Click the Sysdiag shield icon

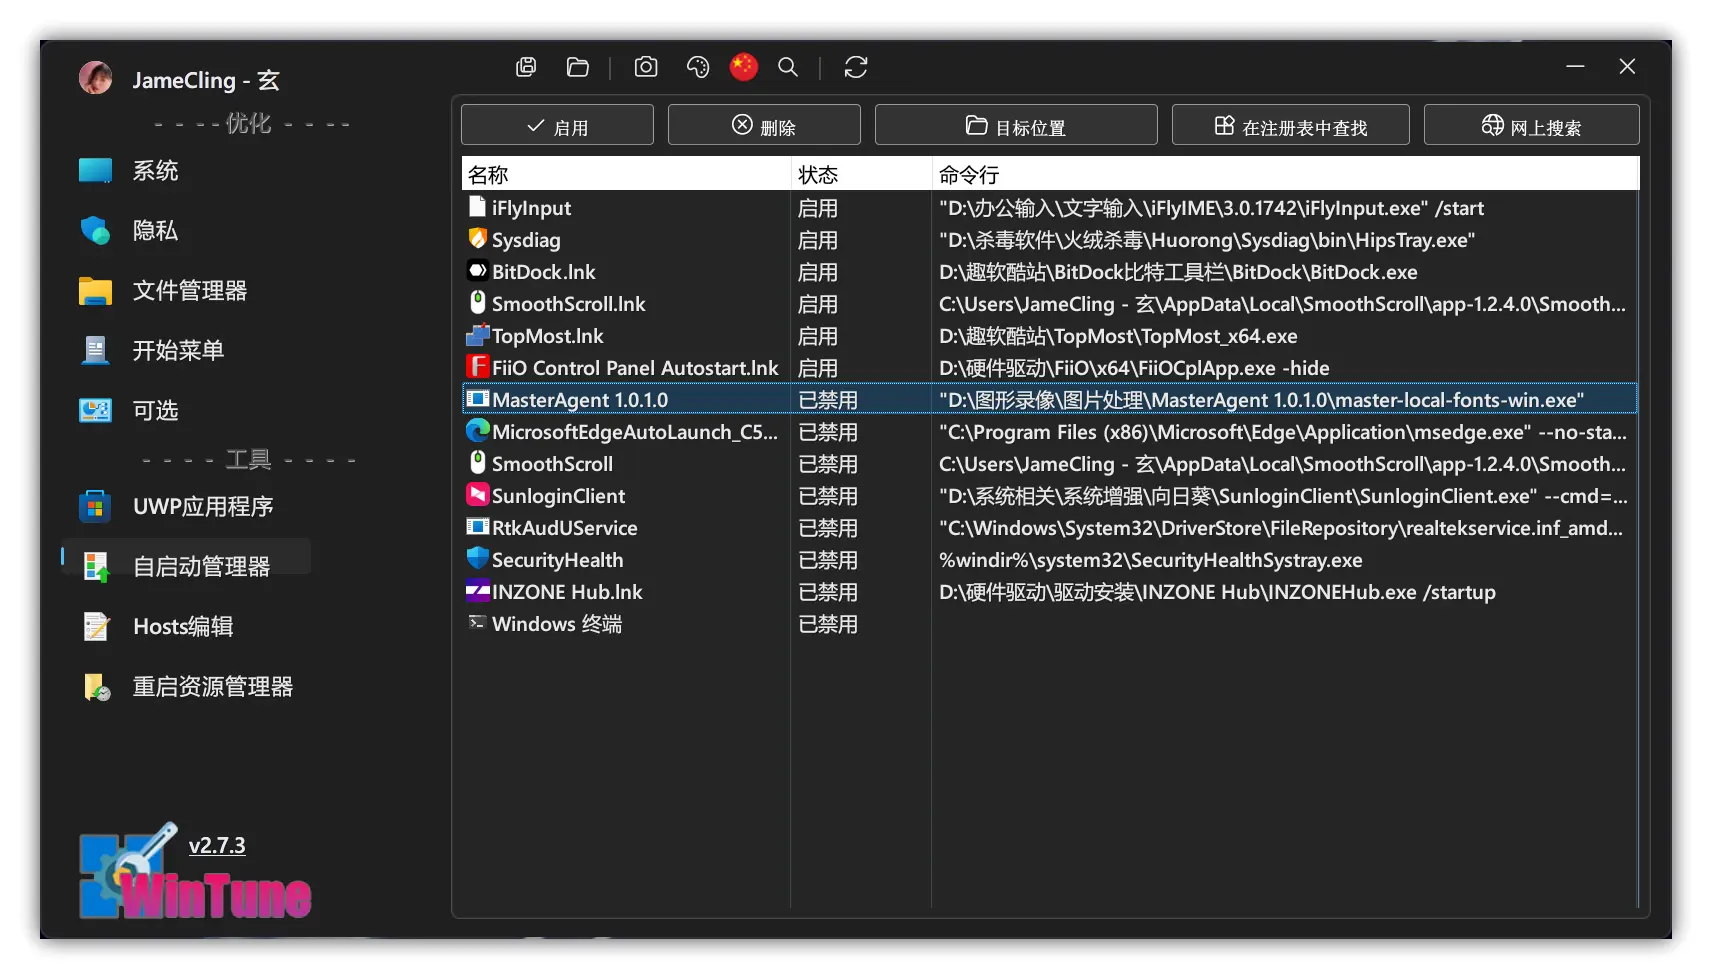click(x=478, y=239)
